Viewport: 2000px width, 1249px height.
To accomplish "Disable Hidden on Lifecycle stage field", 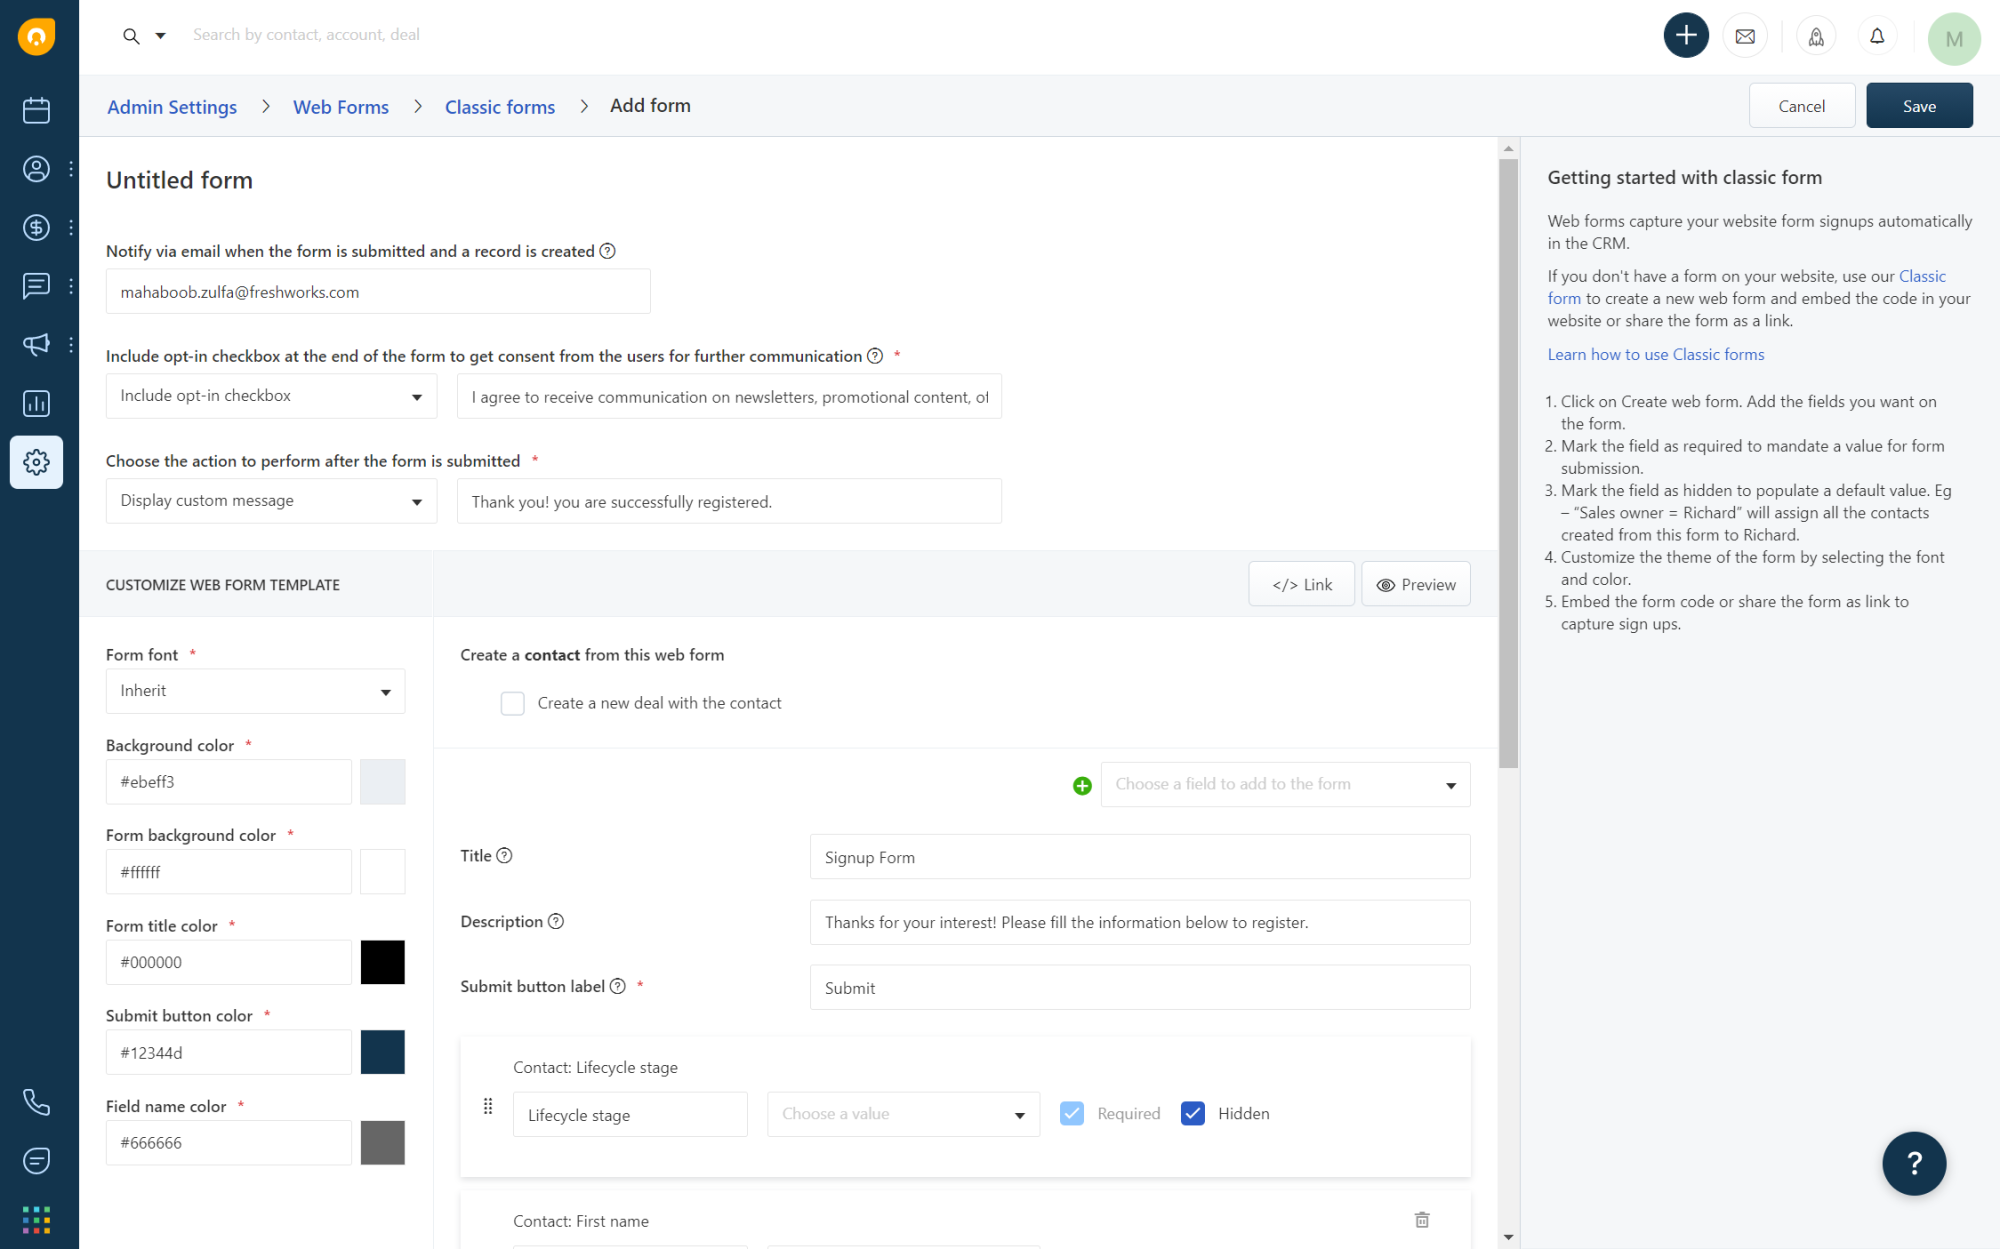I will tap(1192, 1113).
